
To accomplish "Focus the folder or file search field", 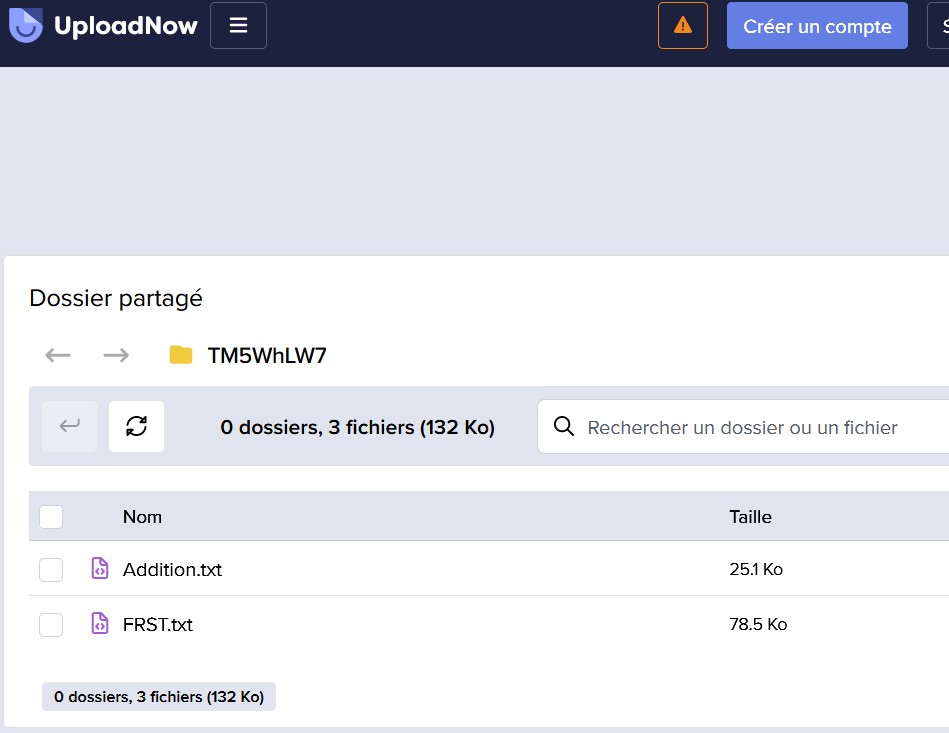I will (x=743, y=427).
